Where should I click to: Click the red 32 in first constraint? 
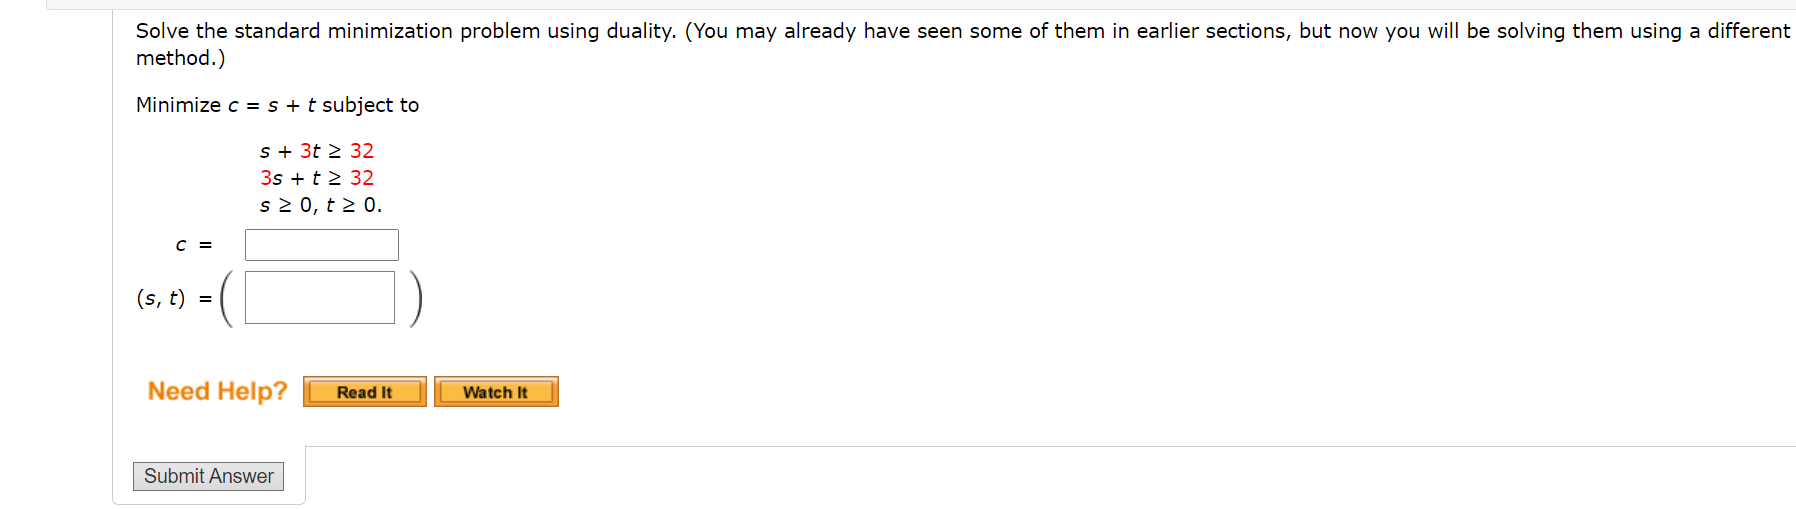362,151
